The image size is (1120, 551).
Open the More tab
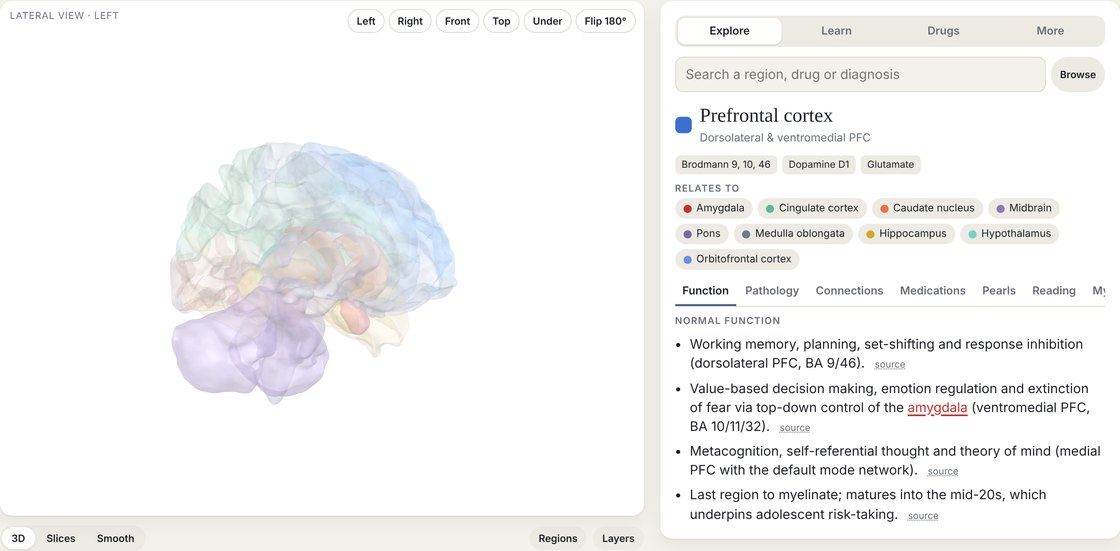tap(1050, 31)
